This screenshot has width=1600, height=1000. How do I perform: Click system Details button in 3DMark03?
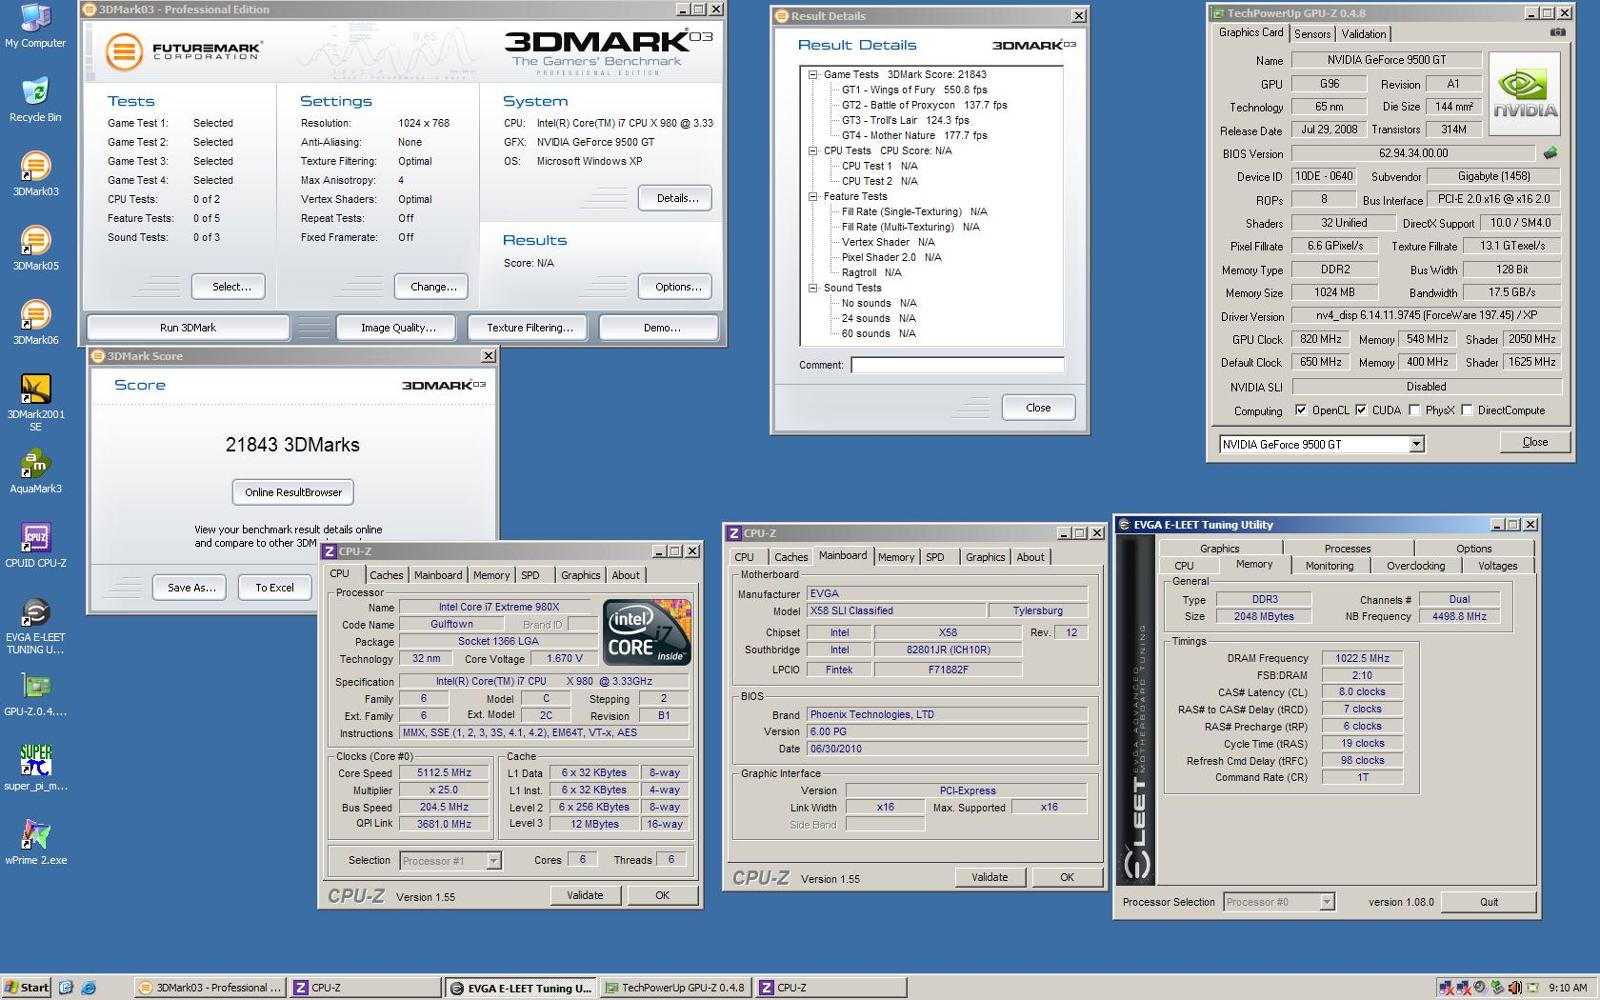tap(677, 198)
